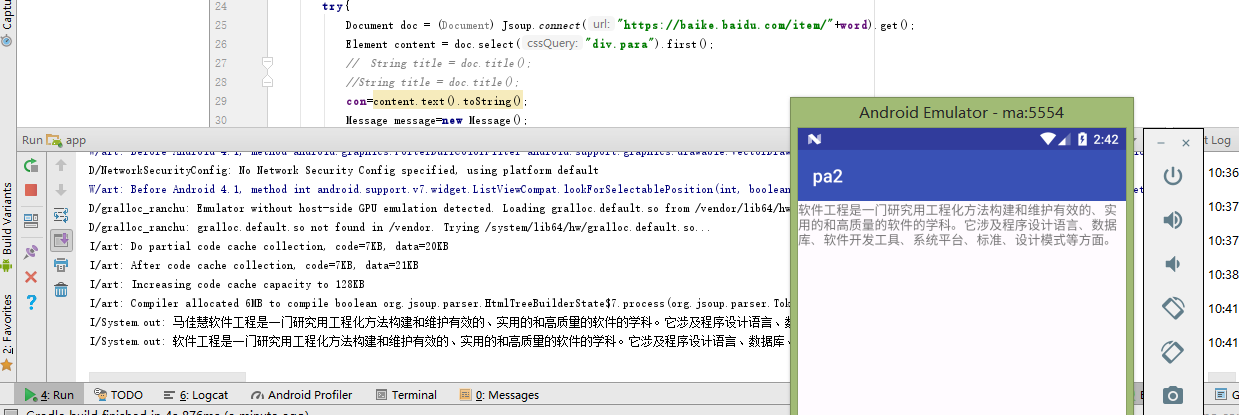Click the last I/System.out line starting 软件工程
This screenshot has width=1239, height=415.
pos(438,341)
